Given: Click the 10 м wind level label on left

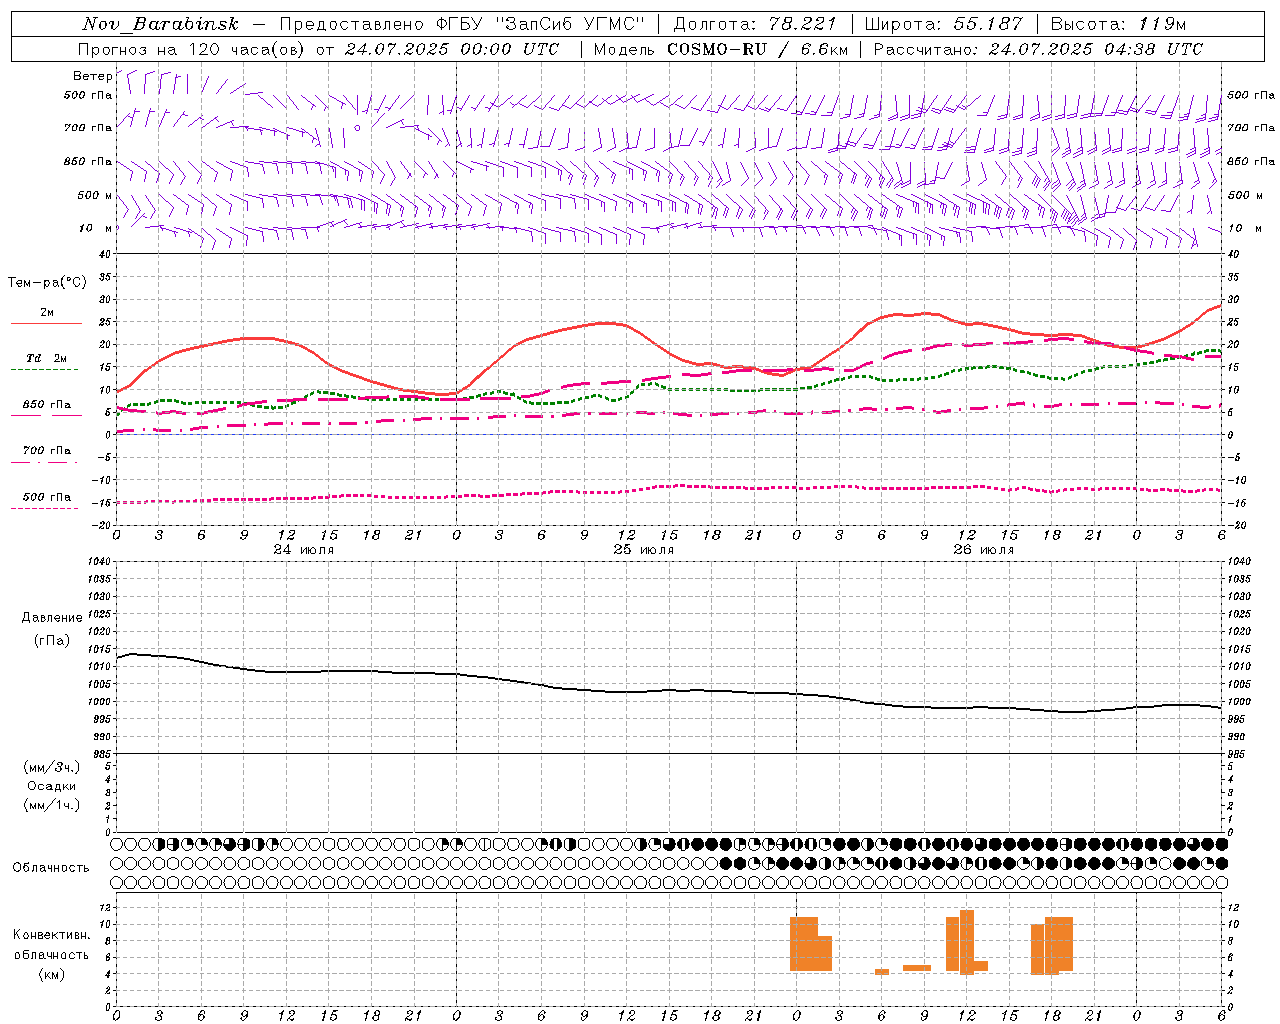Looking at the screenshot, I should pyautogui.click(x=93, y=228).
